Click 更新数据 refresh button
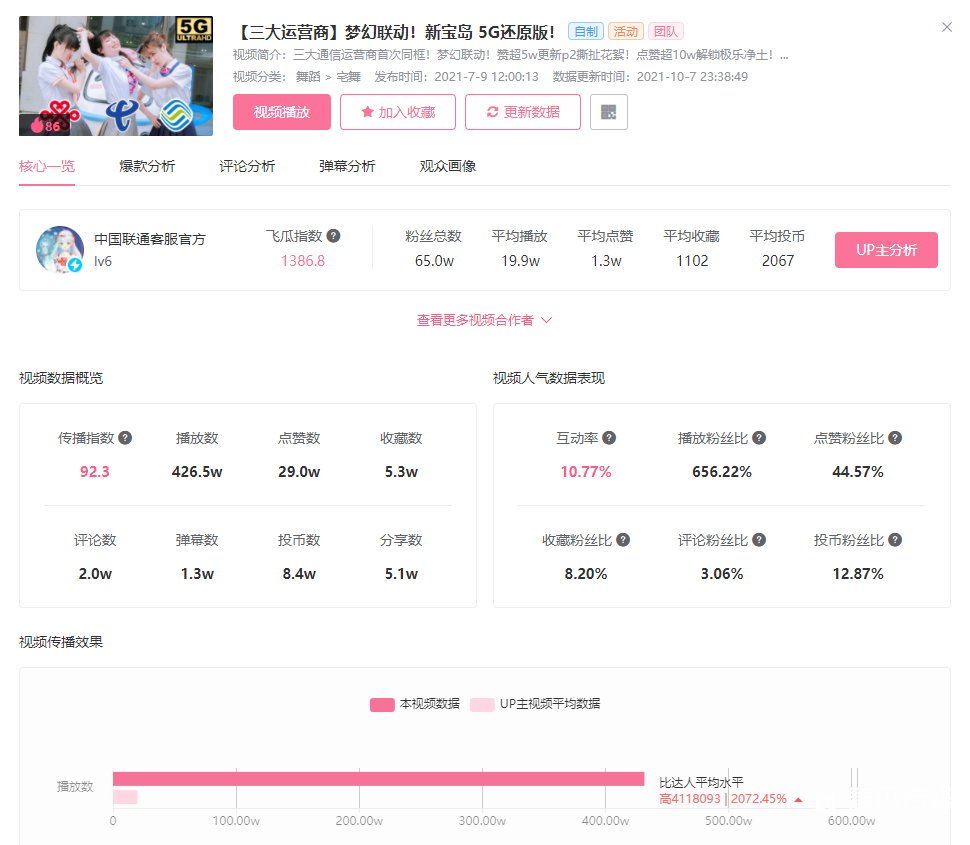 click(522, 112)
